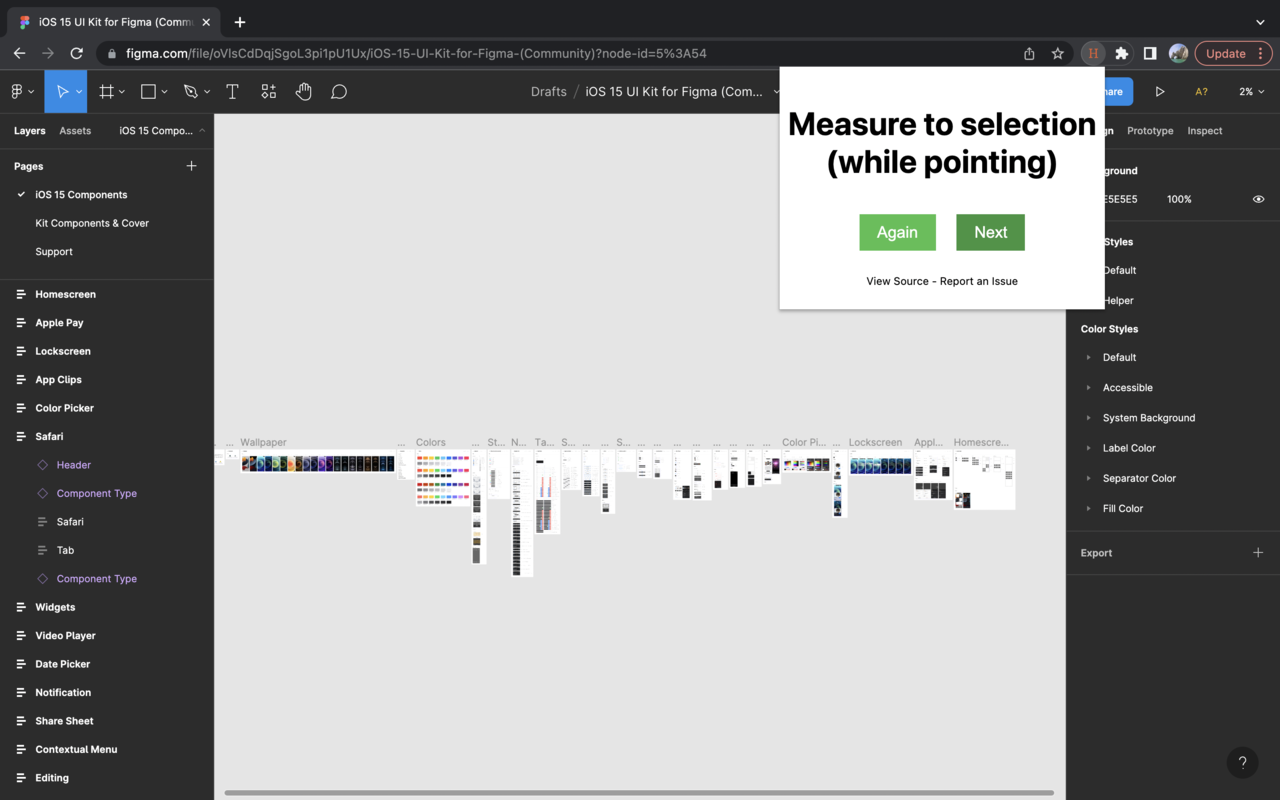Add an export setting with plus icon

click(x=1258, y=552)
